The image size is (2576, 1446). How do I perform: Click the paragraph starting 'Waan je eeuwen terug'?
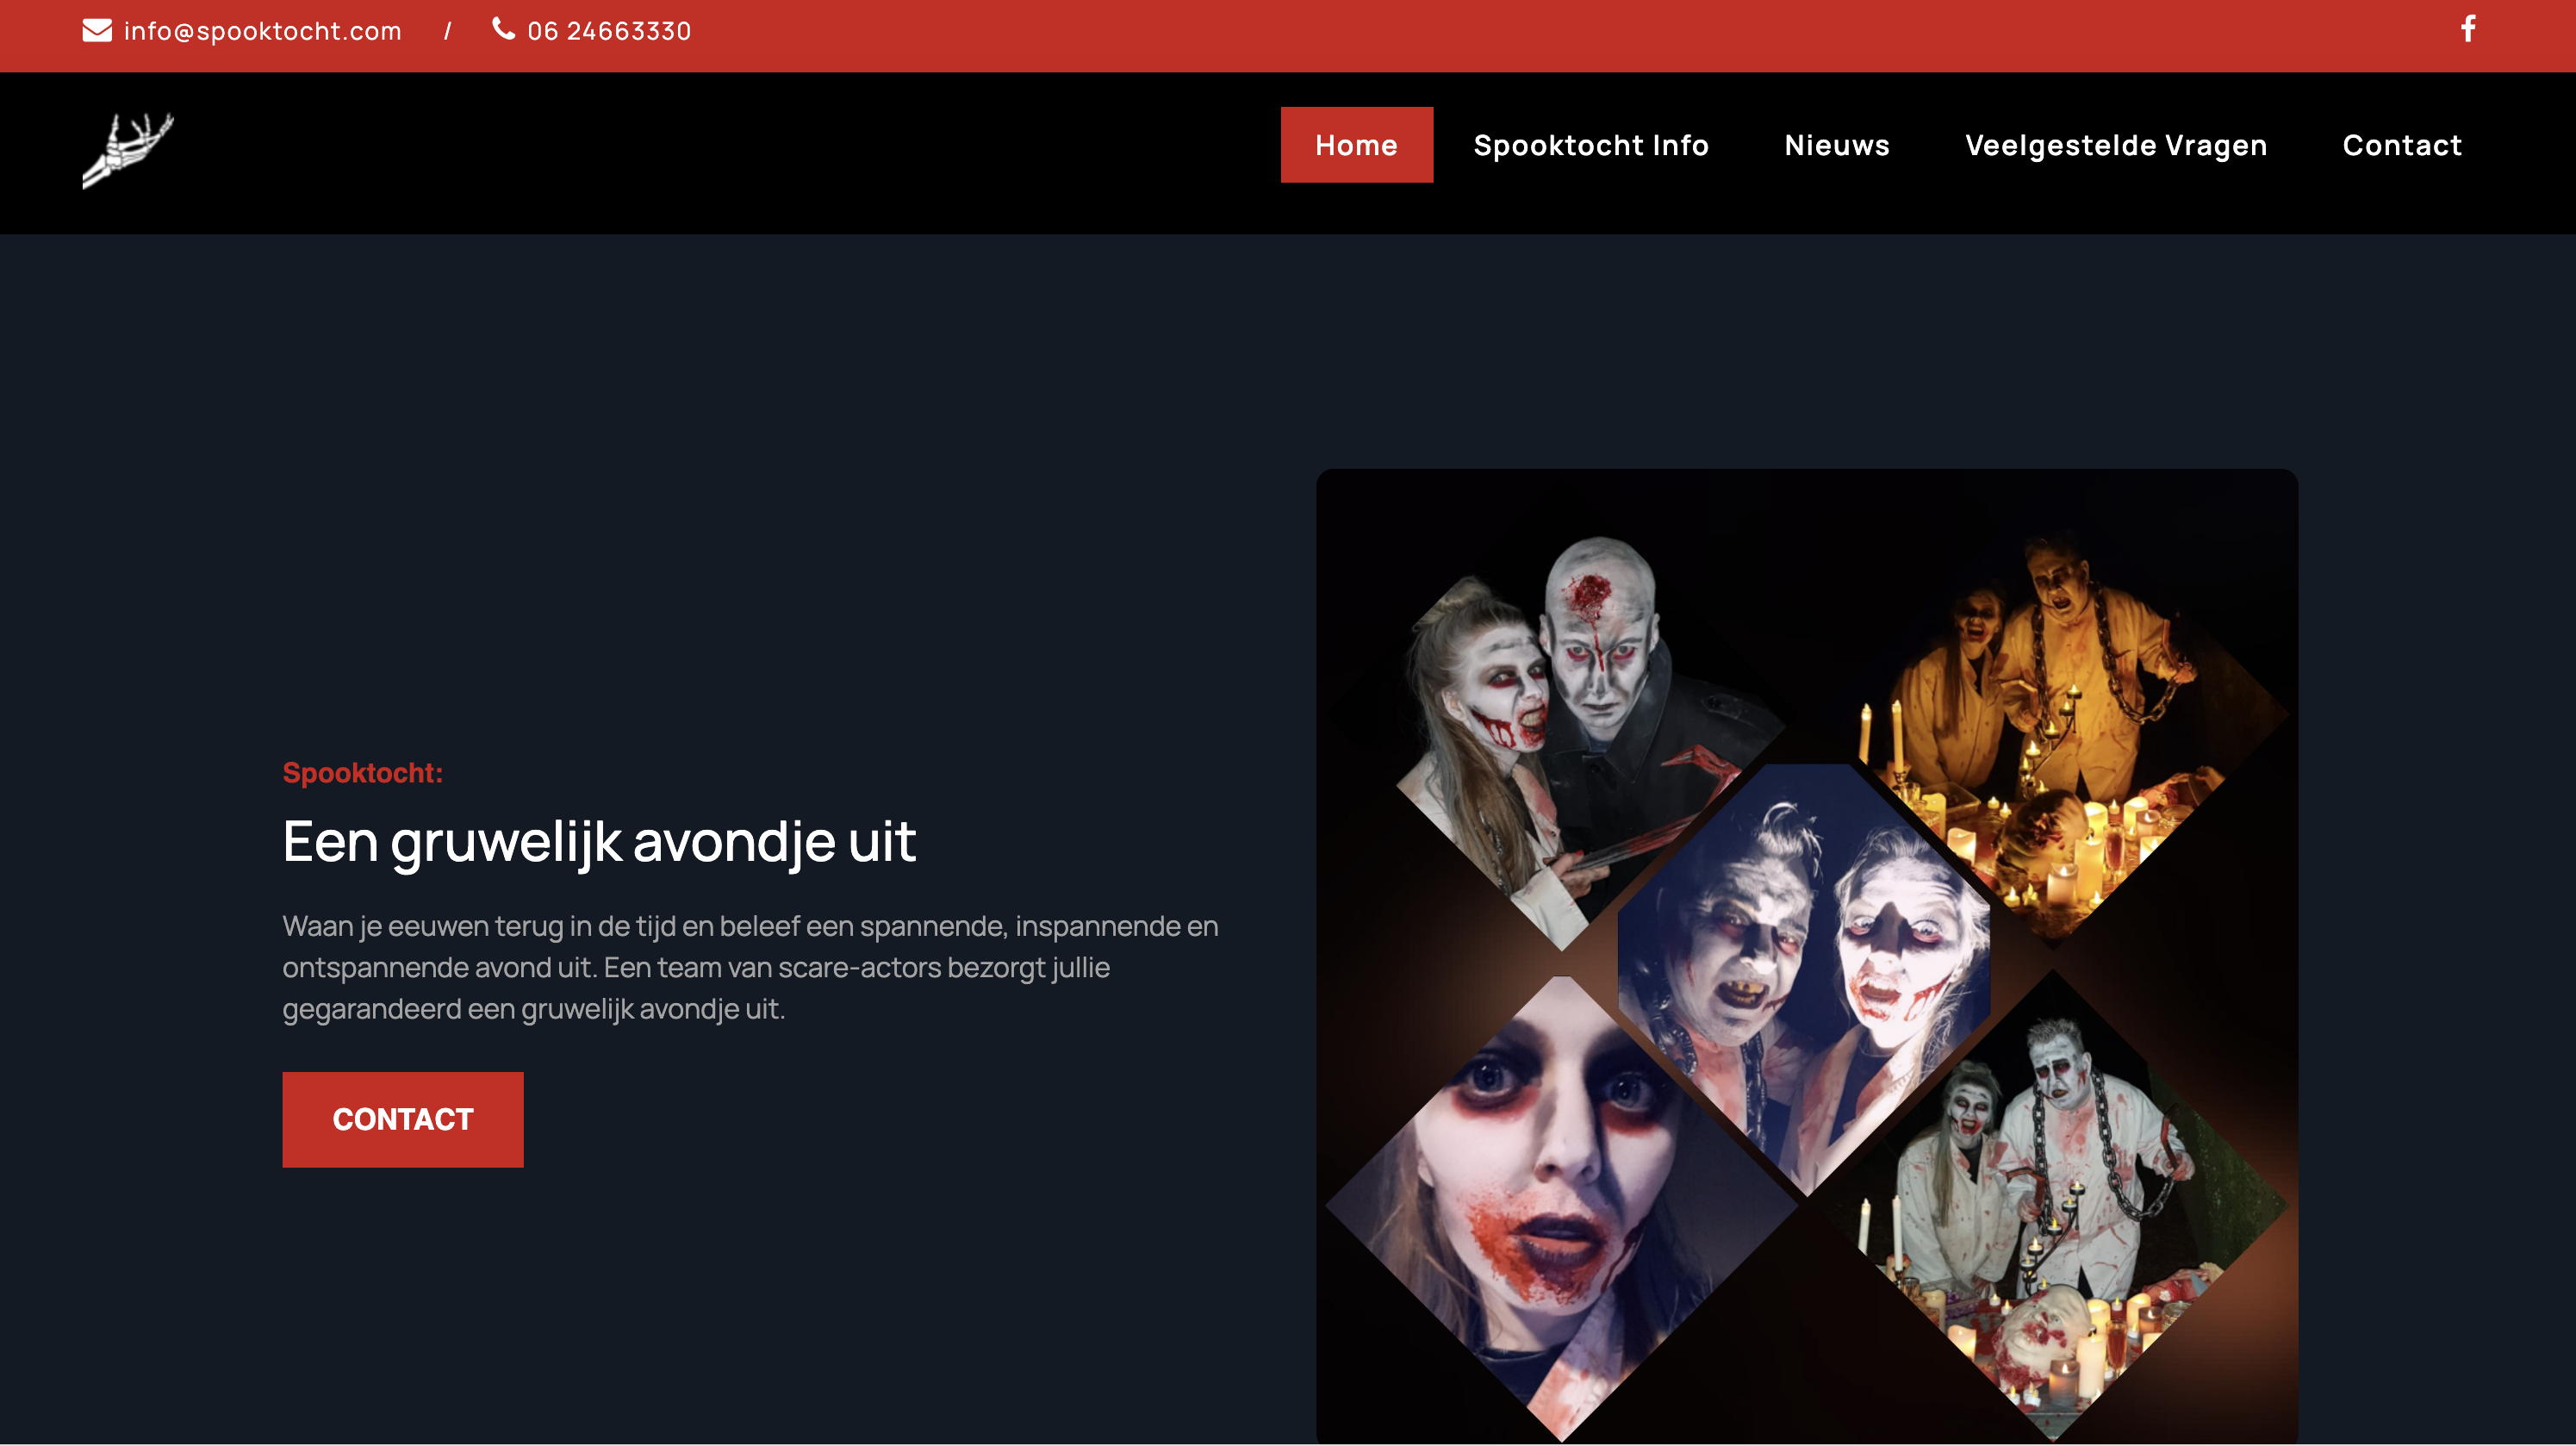[751, 967]
